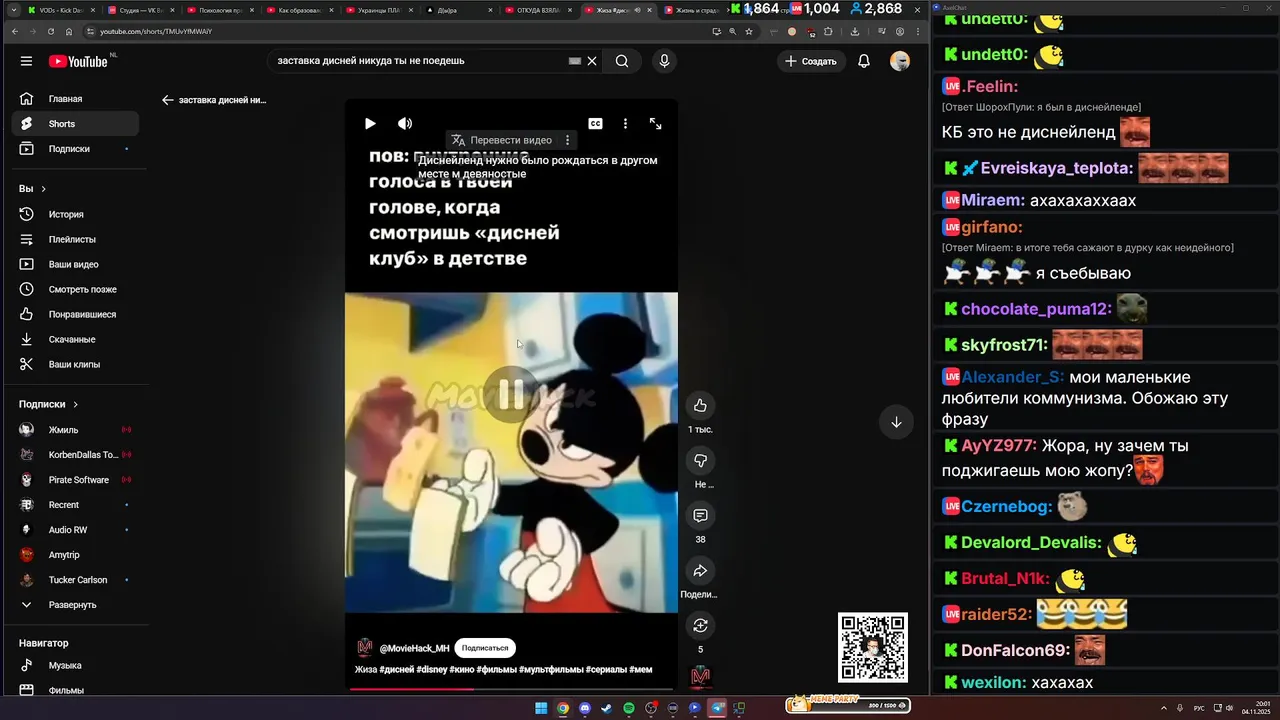Open Главная in sidebar
1280x720 pixels.
tap(75, 99)
